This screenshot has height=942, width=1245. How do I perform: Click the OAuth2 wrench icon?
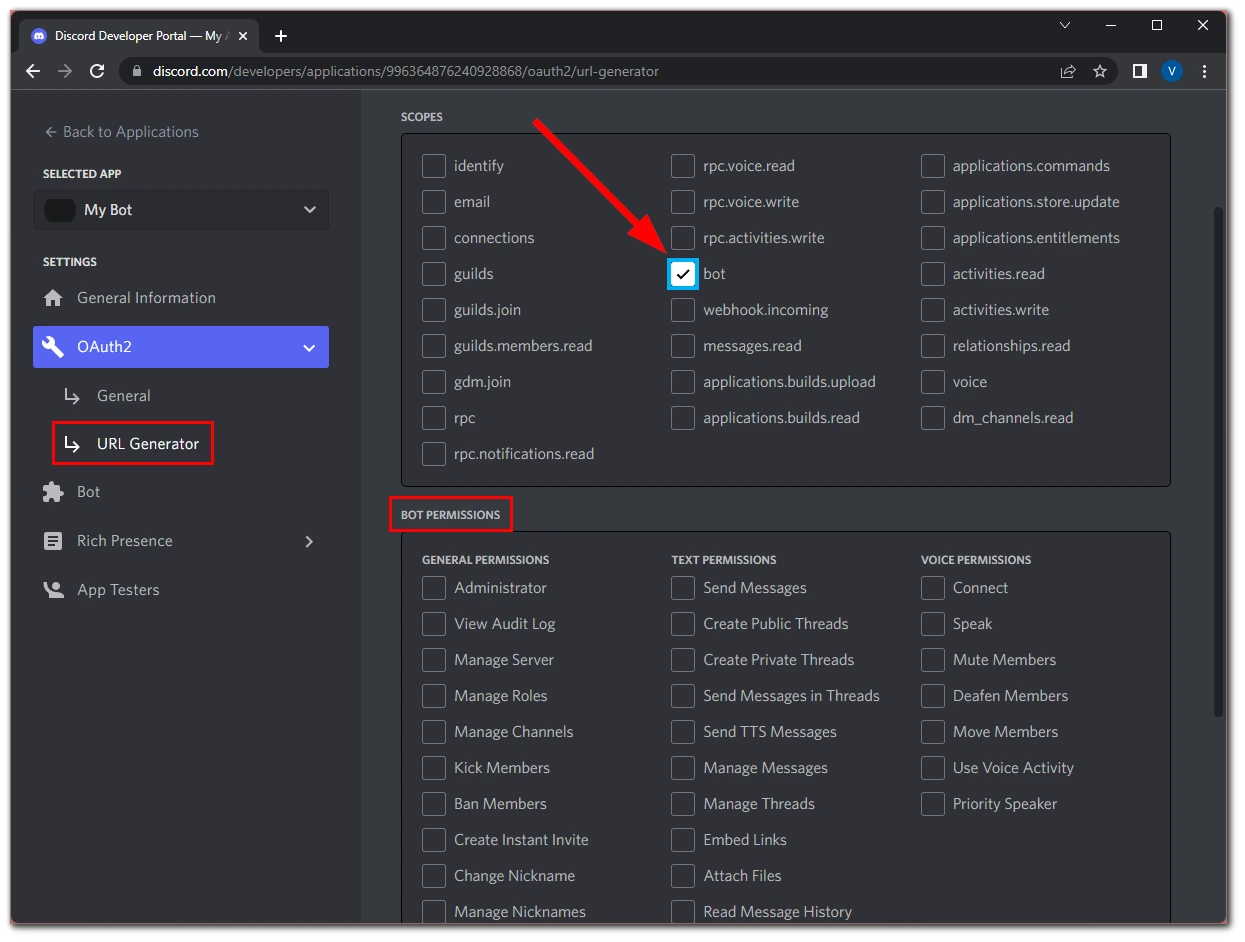point(53,347)
